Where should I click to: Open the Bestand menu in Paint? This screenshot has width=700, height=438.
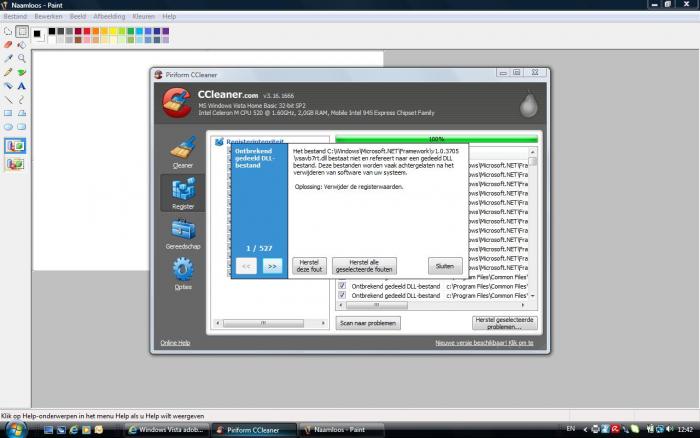tap(15, 17)
